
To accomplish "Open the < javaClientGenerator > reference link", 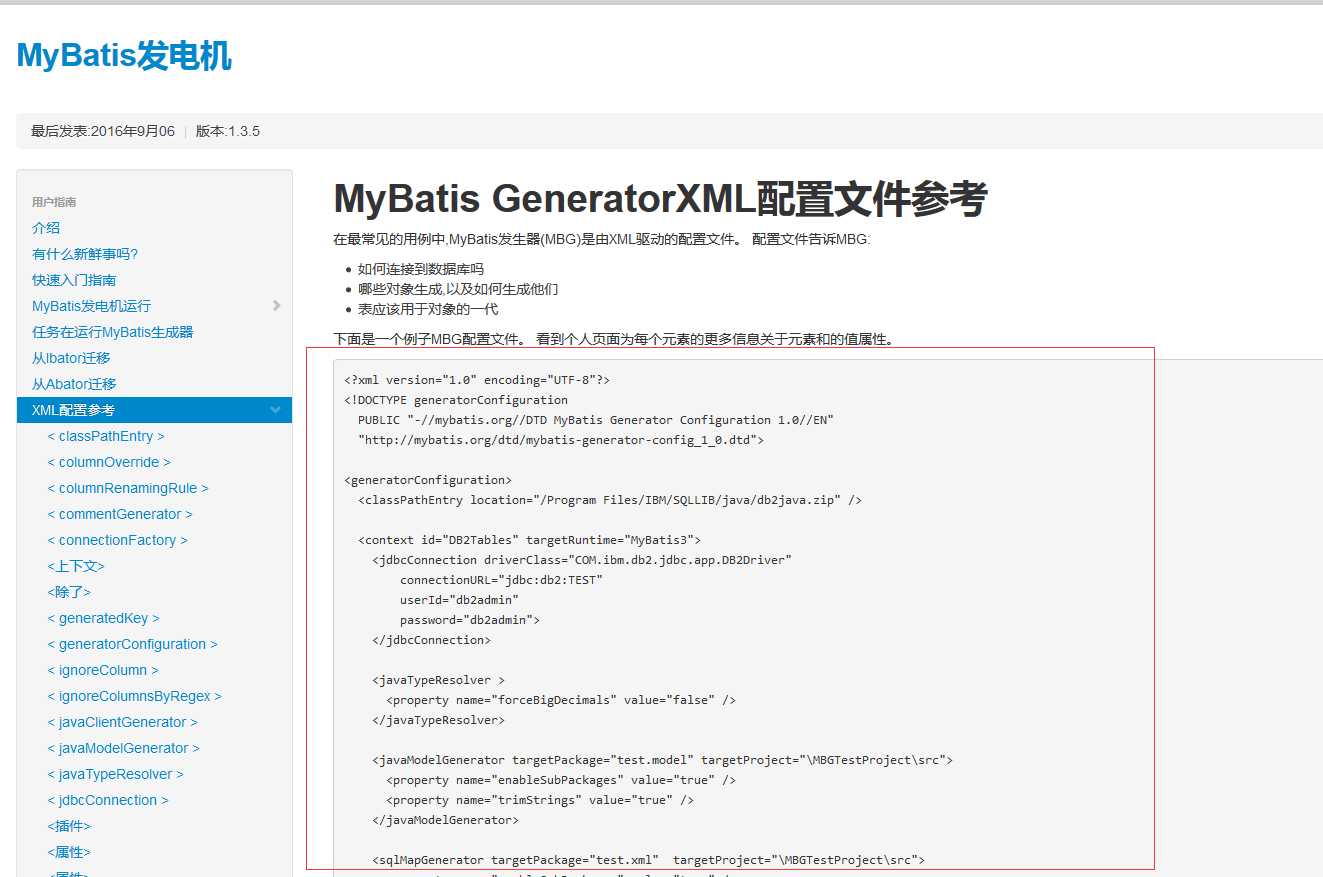I will (x=122, y=722).
